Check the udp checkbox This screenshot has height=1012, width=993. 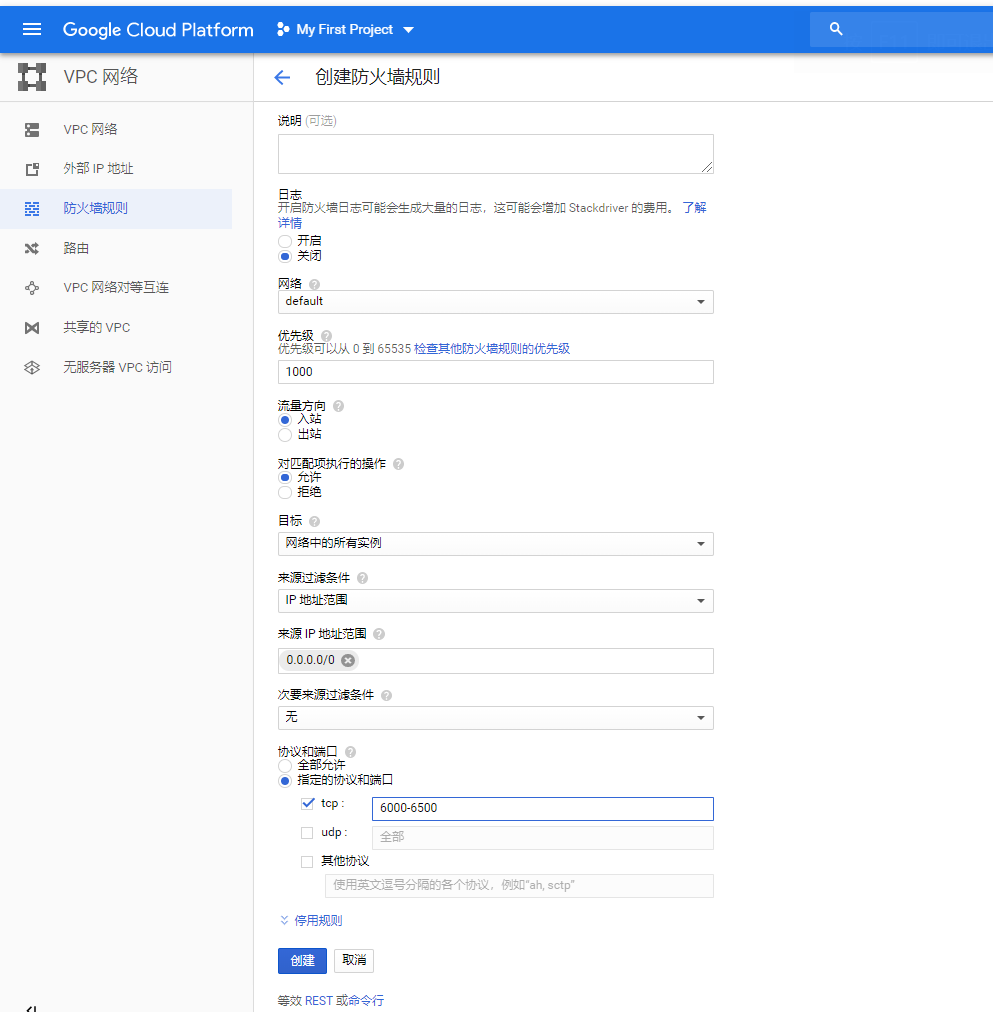coord(307,833)
